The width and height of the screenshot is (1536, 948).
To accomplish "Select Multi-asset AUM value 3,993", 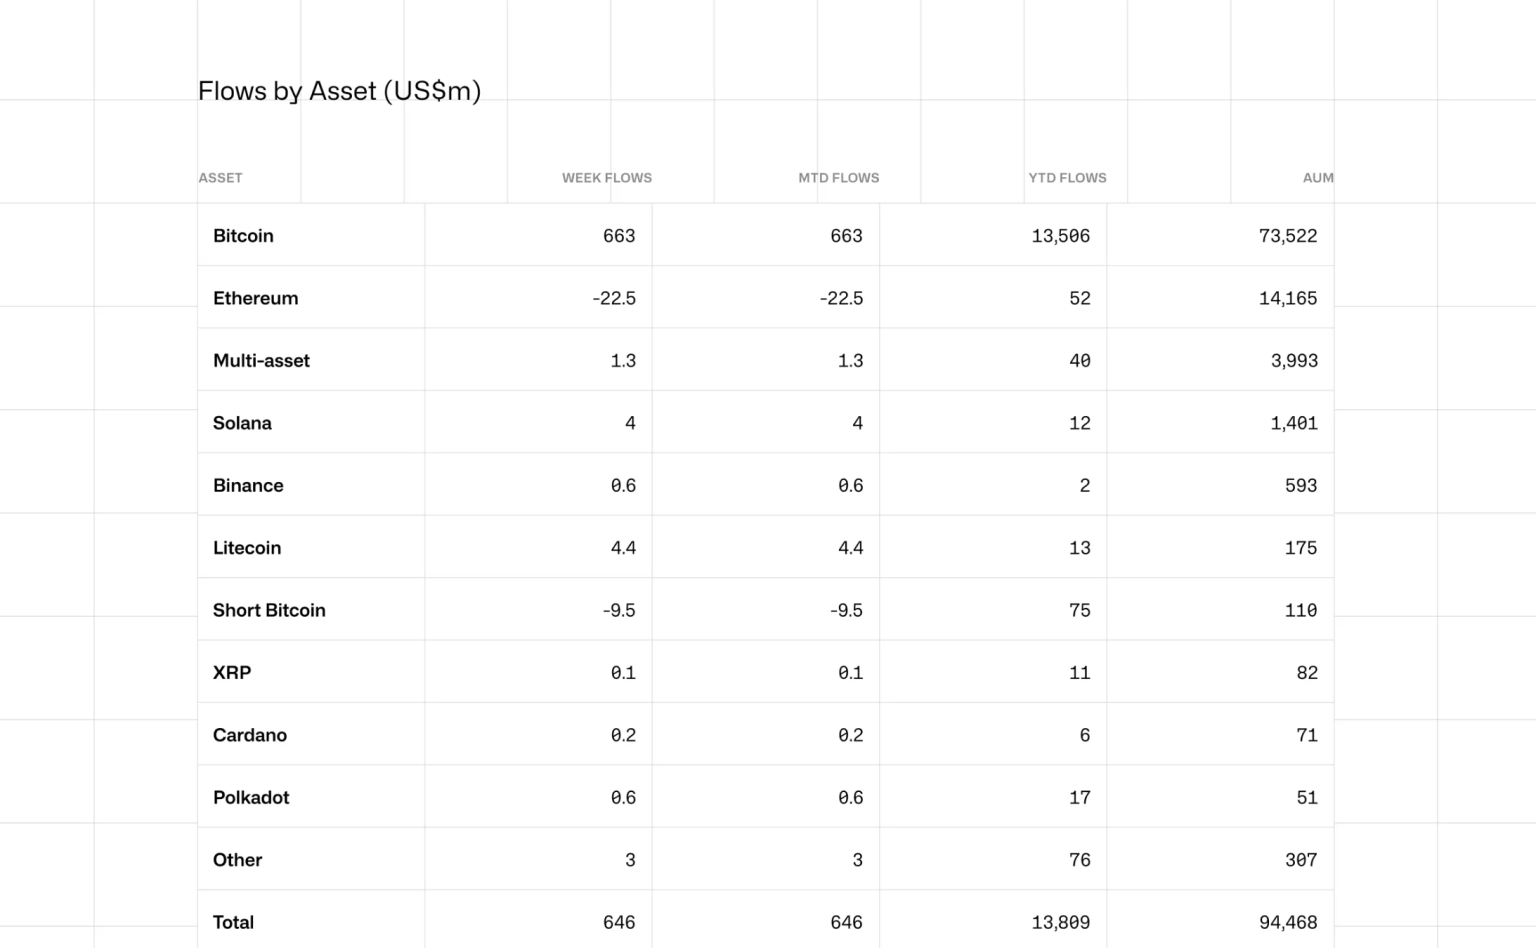I will coord(1294,361).
